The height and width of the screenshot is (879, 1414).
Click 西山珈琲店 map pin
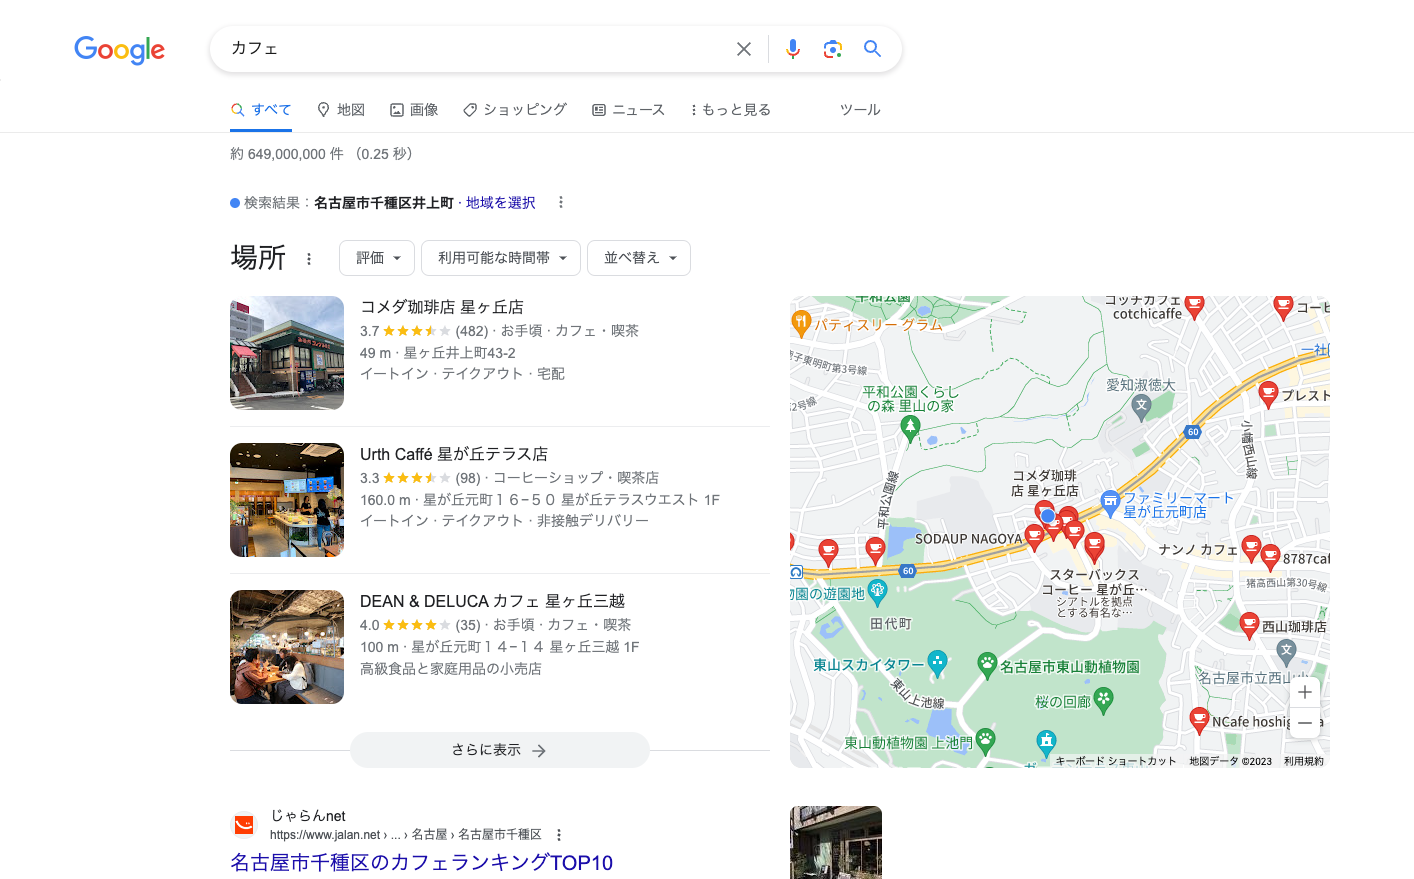pyautogui.click(x=1249, y=627)
